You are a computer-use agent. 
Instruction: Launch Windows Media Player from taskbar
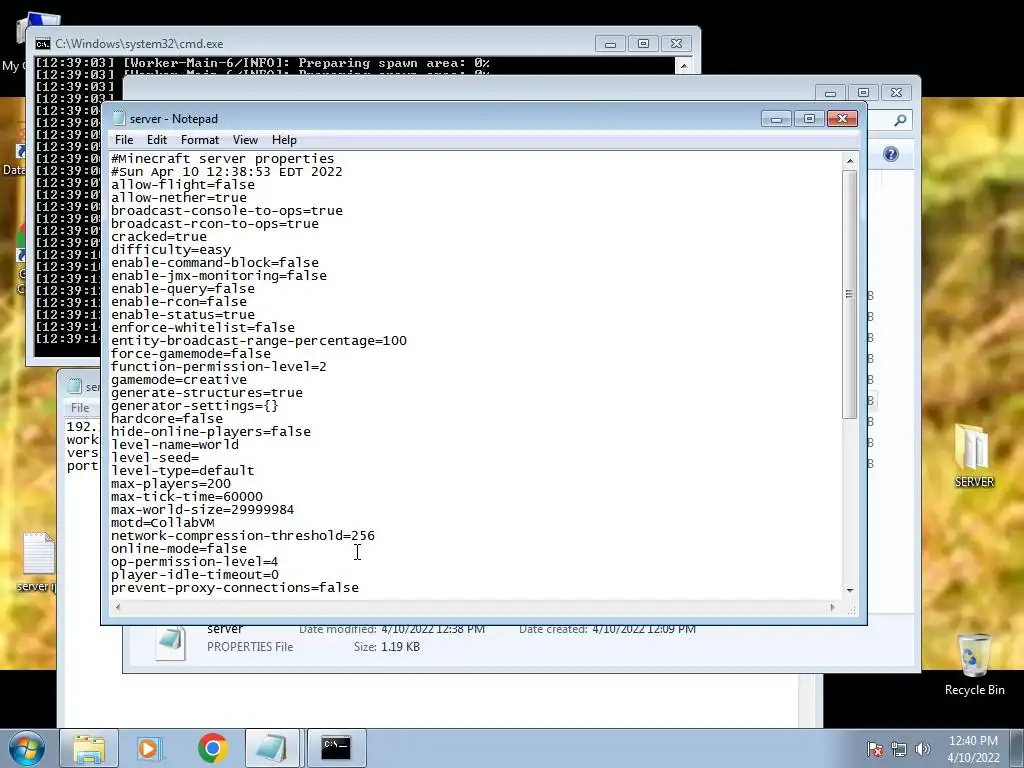149,748
